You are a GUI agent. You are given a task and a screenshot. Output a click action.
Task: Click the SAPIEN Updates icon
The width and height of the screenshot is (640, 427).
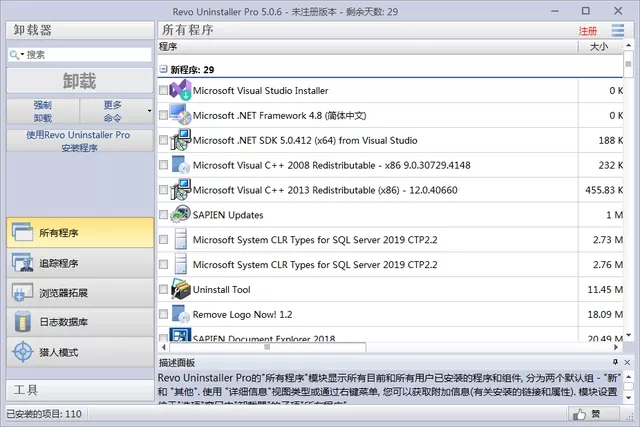180,215
